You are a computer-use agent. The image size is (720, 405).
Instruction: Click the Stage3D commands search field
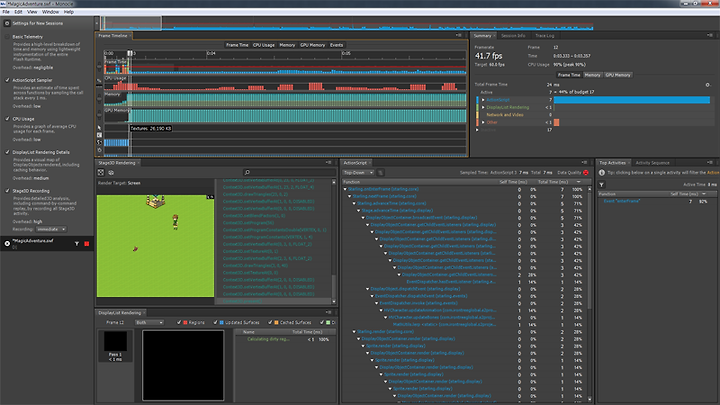pyautogui.click(x=289, y=172)
